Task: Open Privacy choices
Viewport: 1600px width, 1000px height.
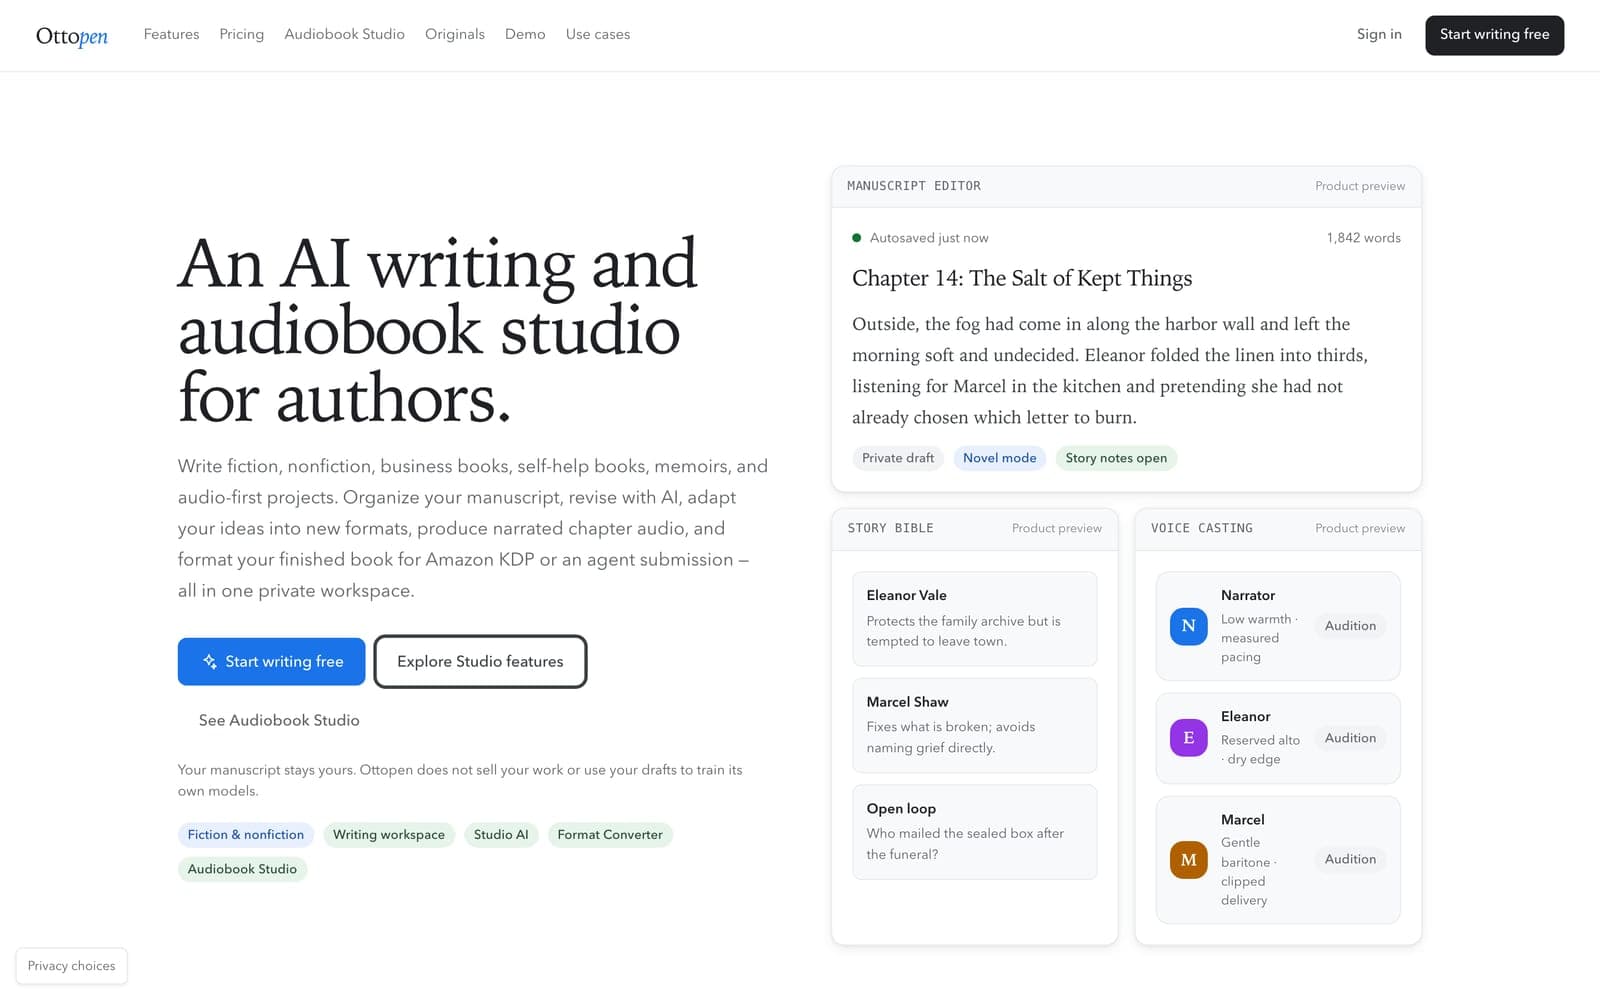Action: tap(72, 966)
